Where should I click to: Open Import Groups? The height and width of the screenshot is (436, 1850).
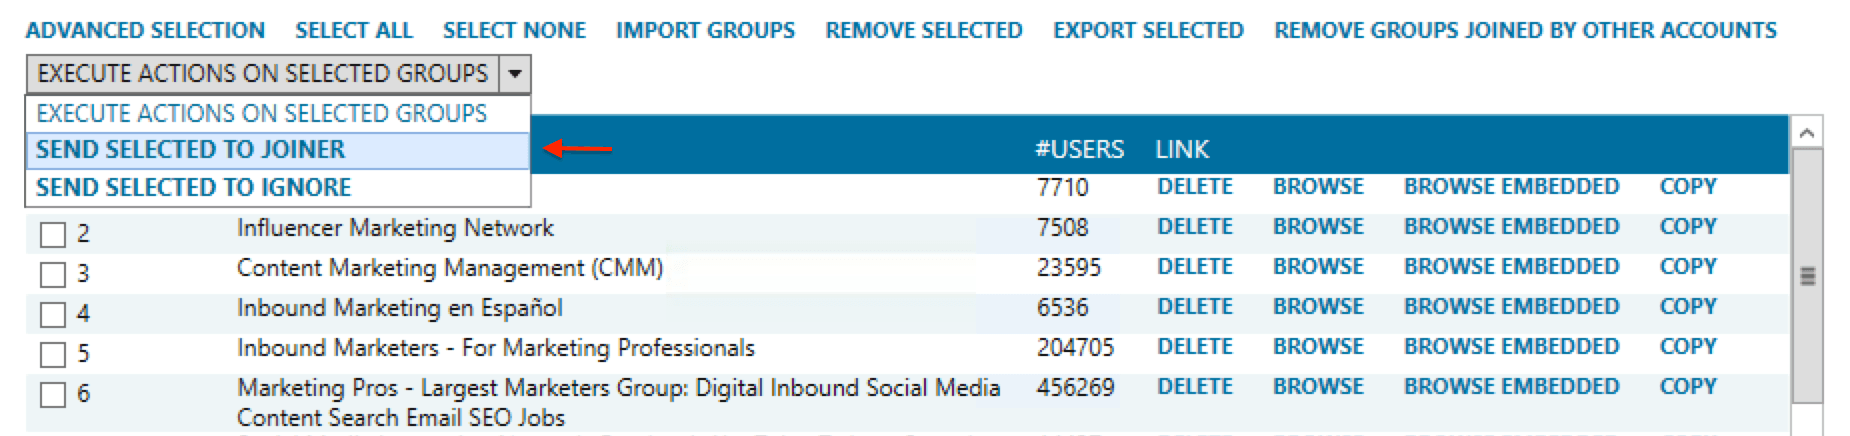705,31
